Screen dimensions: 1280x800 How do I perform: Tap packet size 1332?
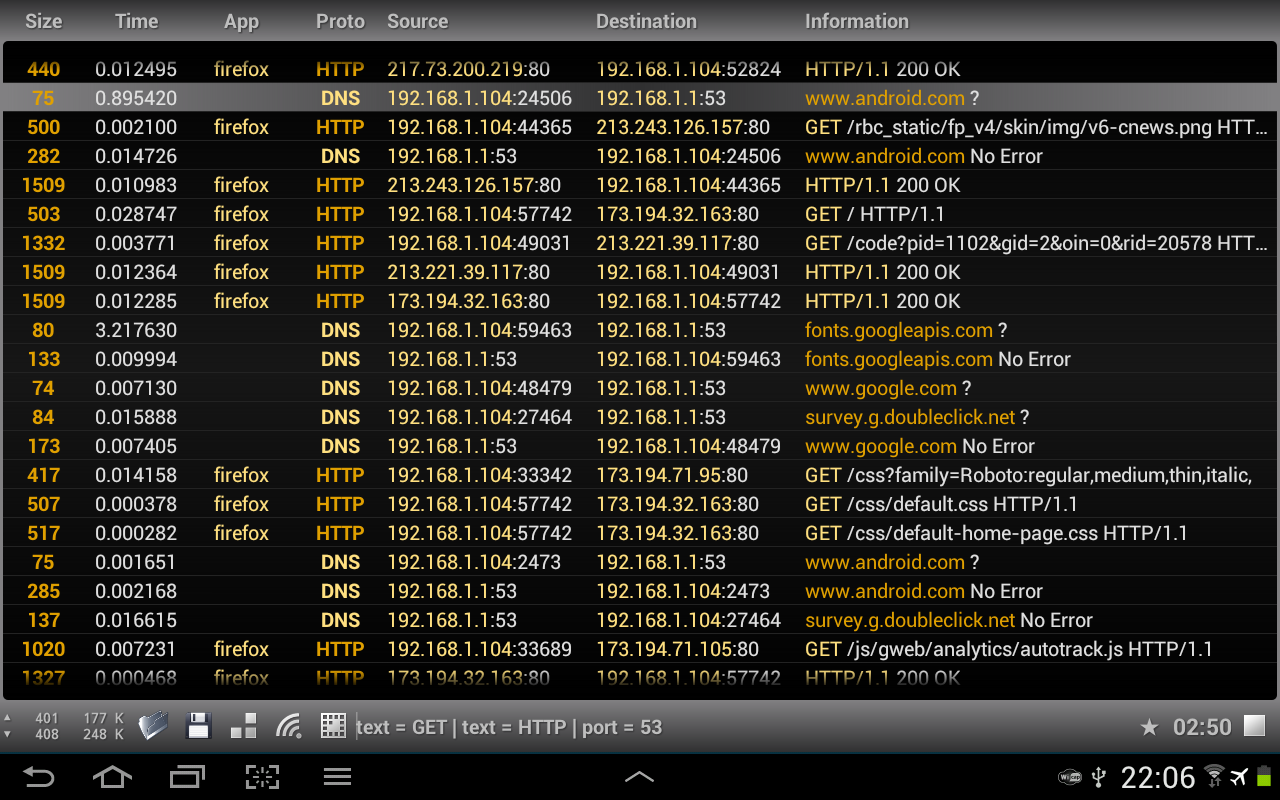43,243
